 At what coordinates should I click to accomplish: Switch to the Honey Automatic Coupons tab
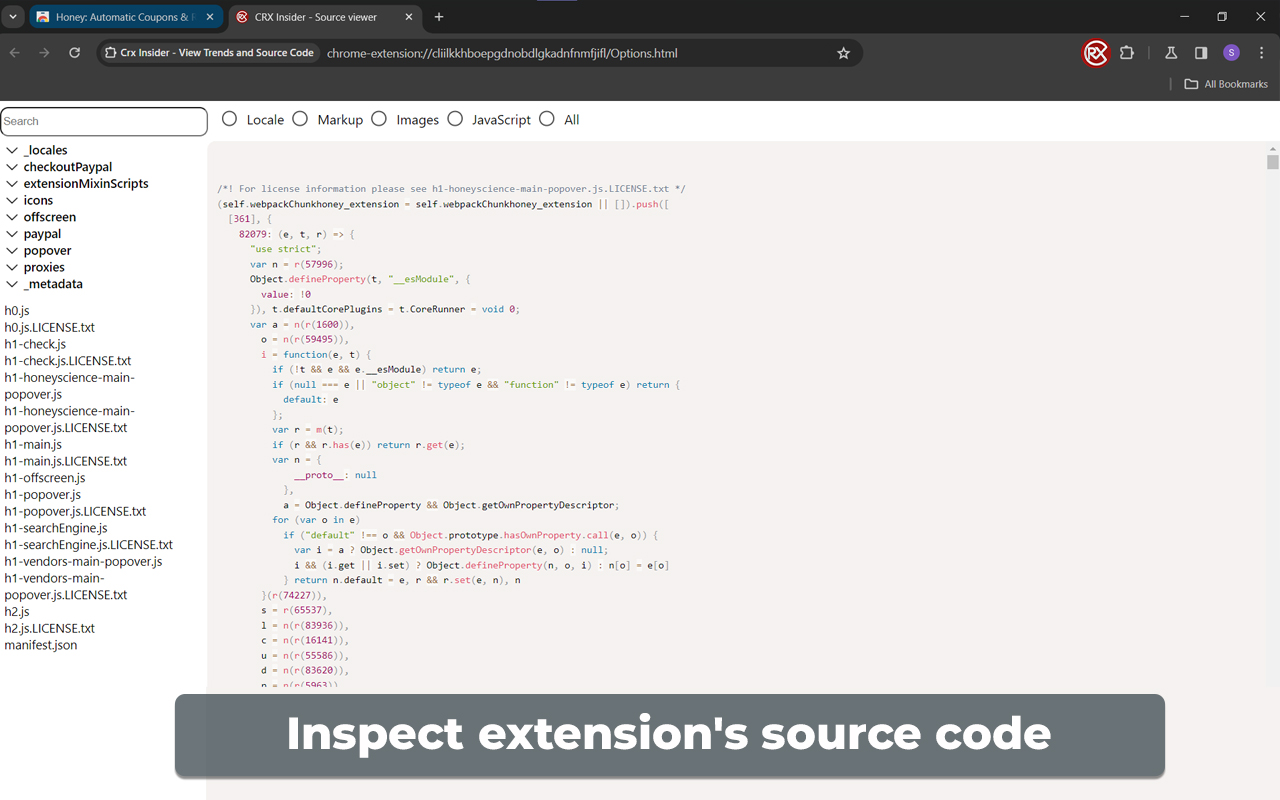point(126,17)
